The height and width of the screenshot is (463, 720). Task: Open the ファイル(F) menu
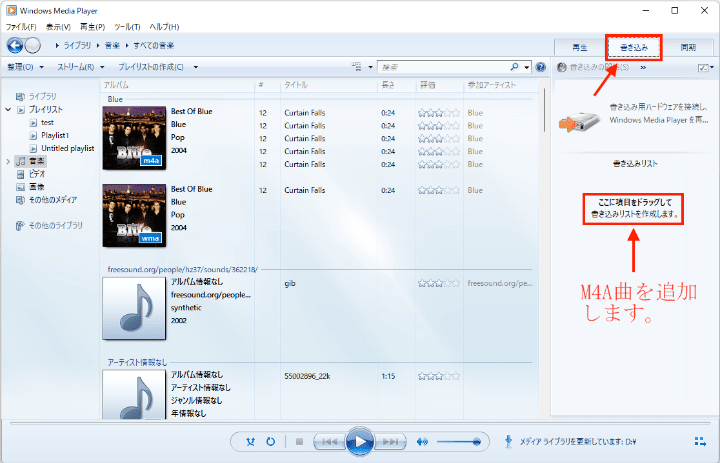[21, 27]
